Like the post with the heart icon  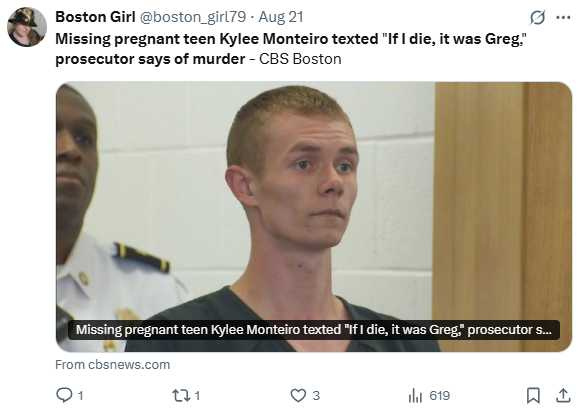pyautogui.click(x=298, y=395)
